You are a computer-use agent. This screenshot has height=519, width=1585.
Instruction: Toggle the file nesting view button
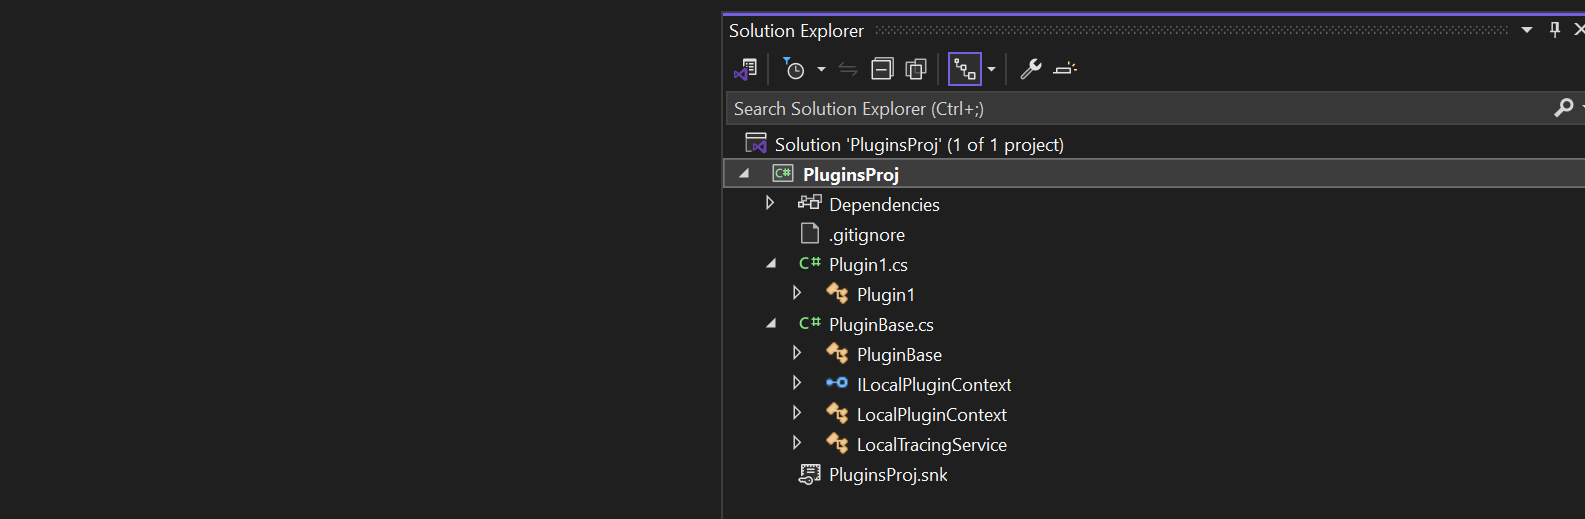pos(964,69)
